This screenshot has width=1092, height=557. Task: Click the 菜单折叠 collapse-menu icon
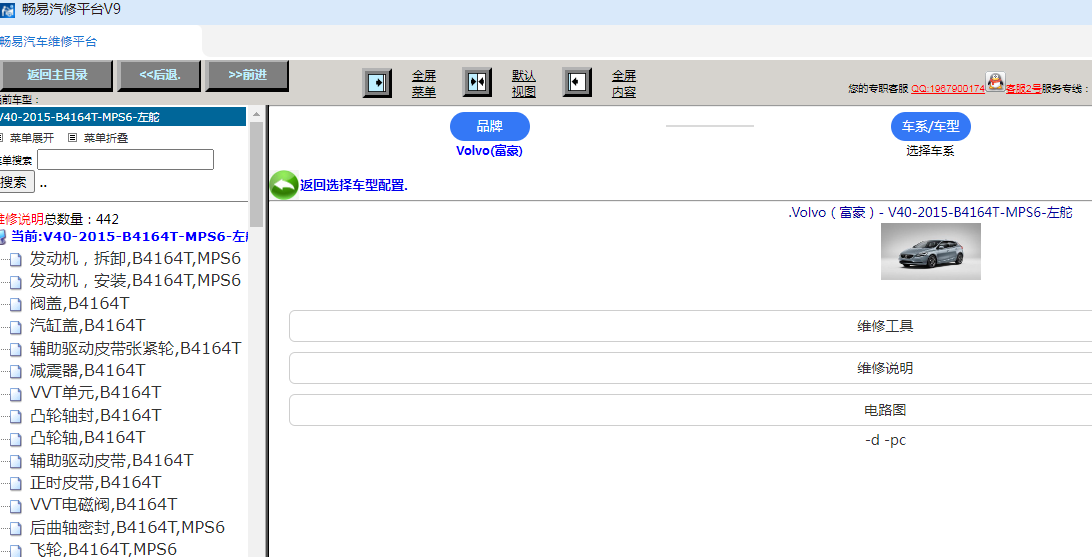tap(72, 138)
